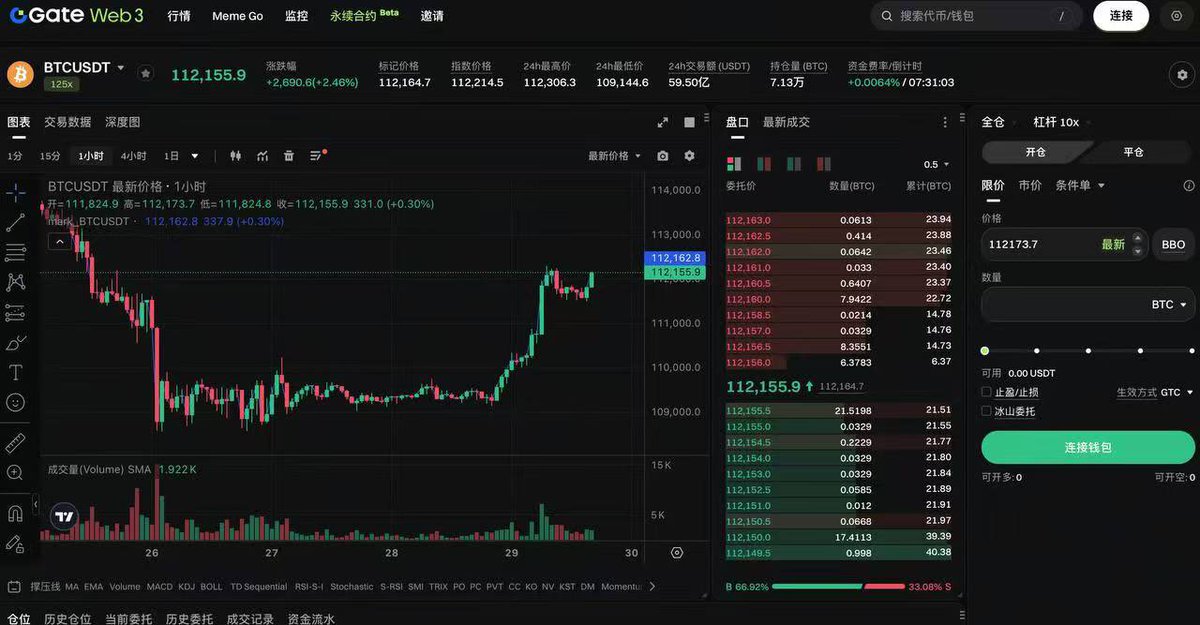Collapse the indicator legend chevron
Image resolution: width=1200 pixels, height=625 pixels.
click(x=58, y=241)
